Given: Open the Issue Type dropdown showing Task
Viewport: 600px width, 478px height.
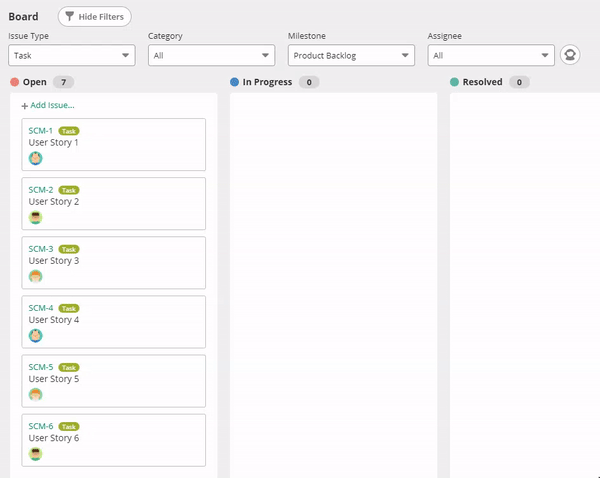Looking at the screenshot, I should 72,55.
